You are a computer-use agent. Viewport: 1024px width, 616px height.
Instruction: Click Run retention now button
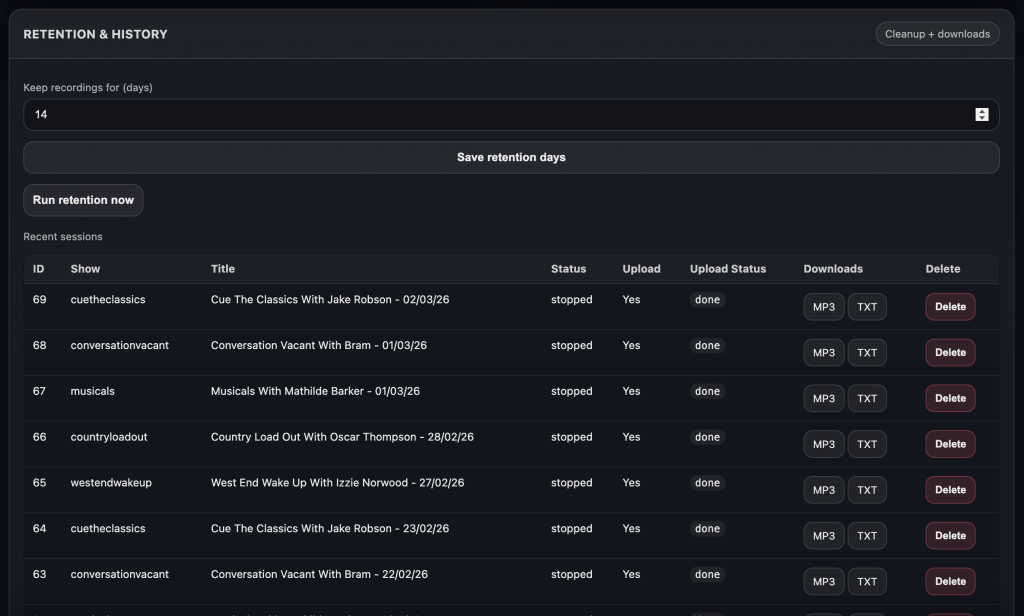83,200
